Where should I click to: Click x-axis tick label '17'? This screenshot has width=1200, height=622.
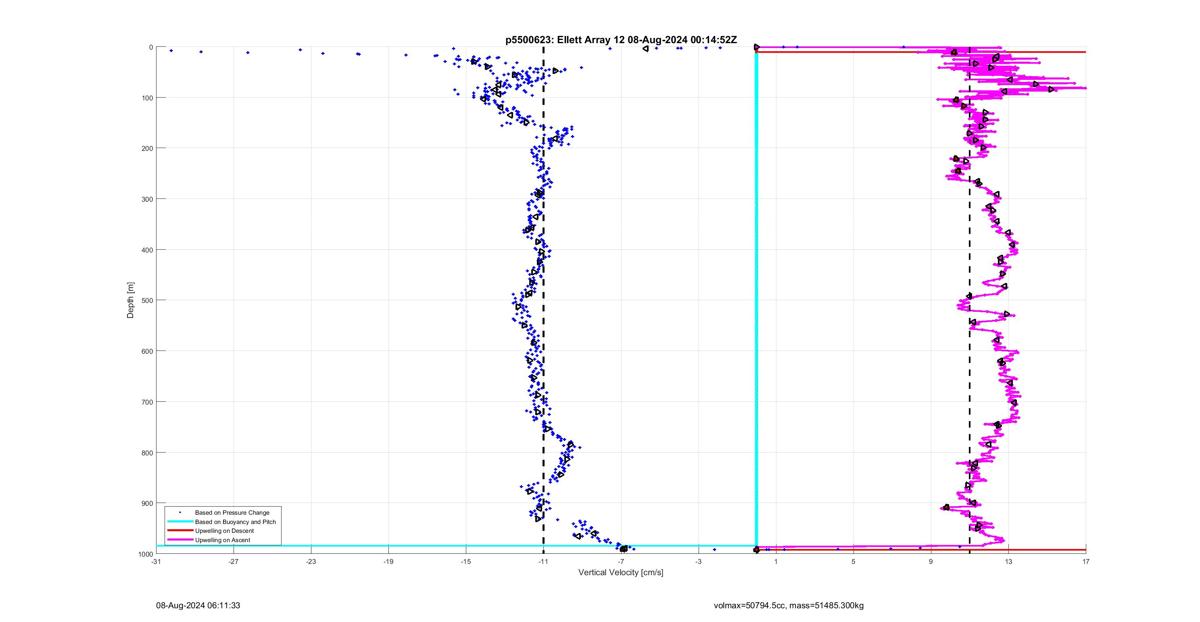[x=1086, y=561]
